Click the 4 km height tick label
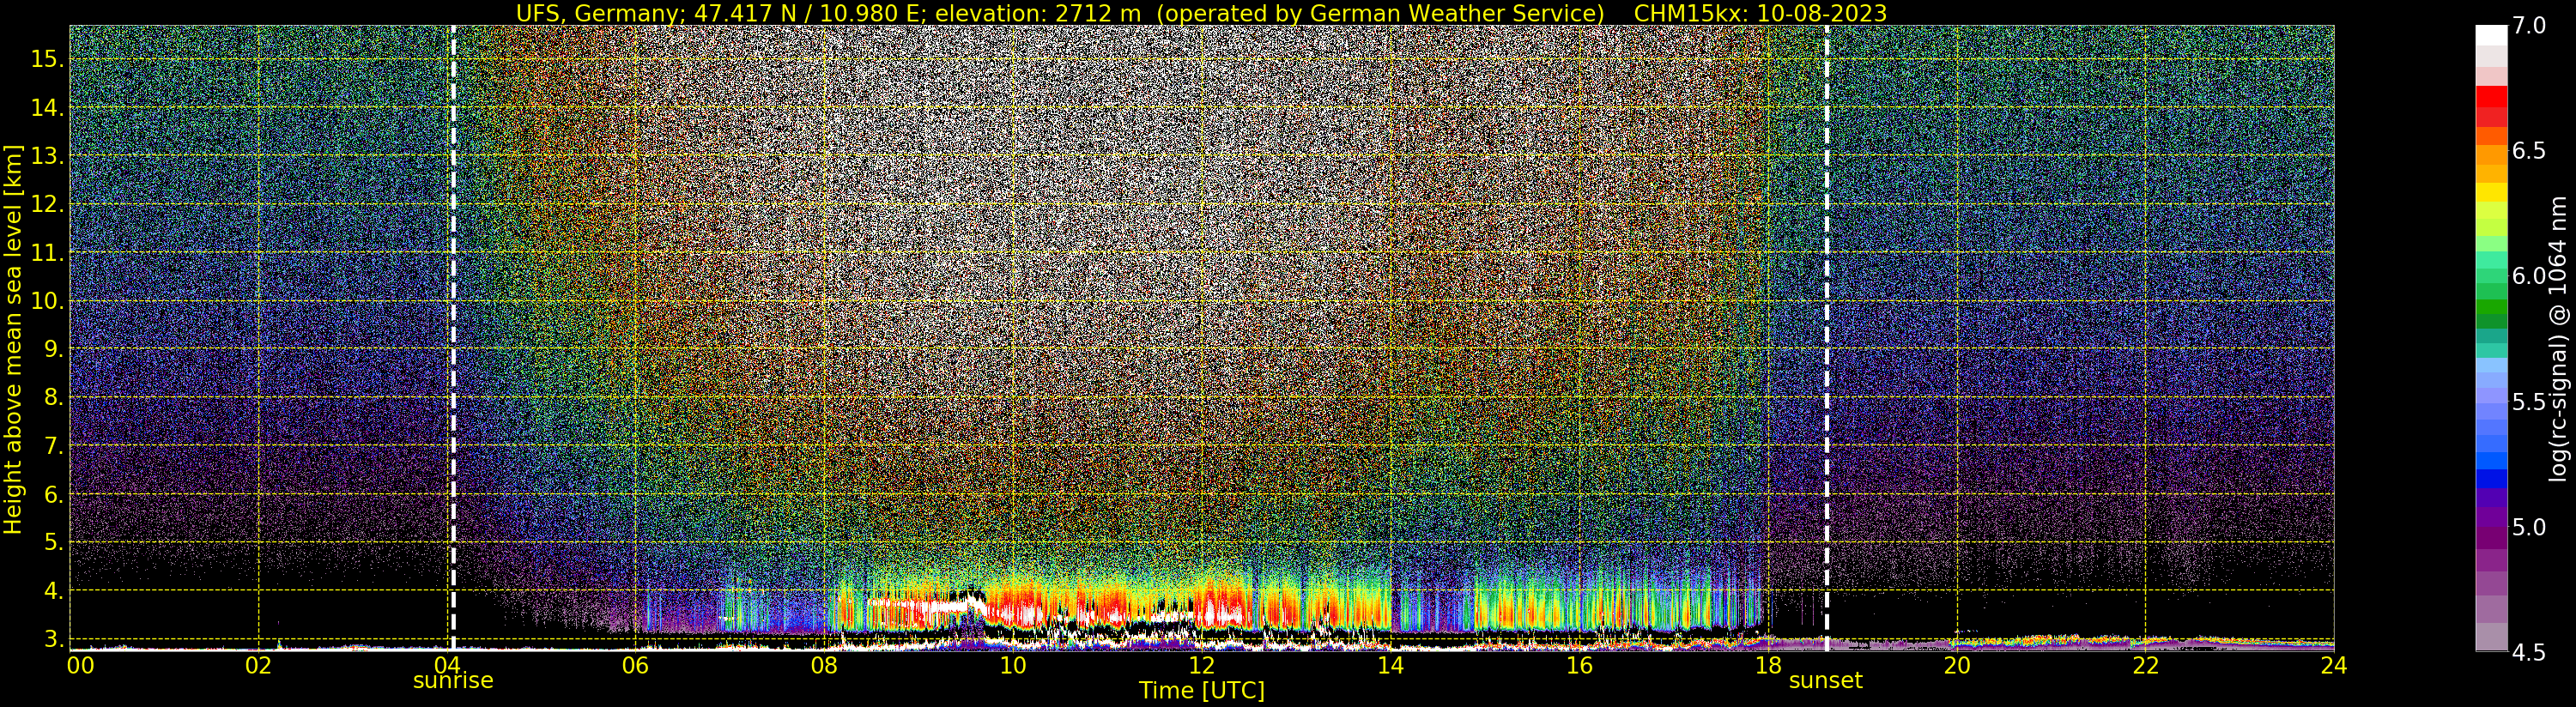2576x707 pixels. (52, 591)
